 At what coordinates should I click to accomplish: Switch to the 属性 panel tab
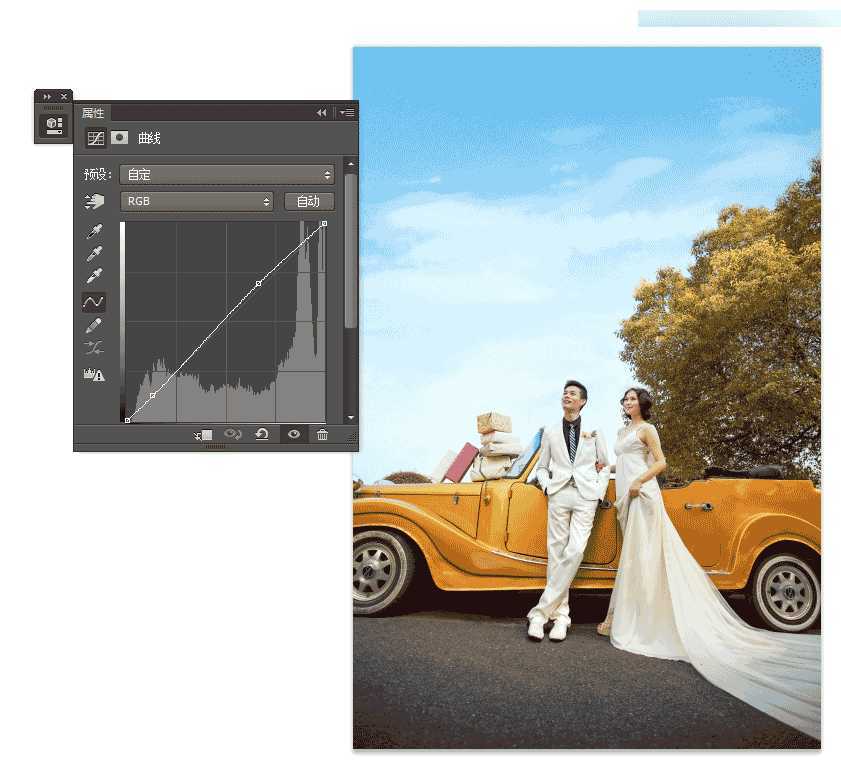pyautogui.click(x=94, y=112)
